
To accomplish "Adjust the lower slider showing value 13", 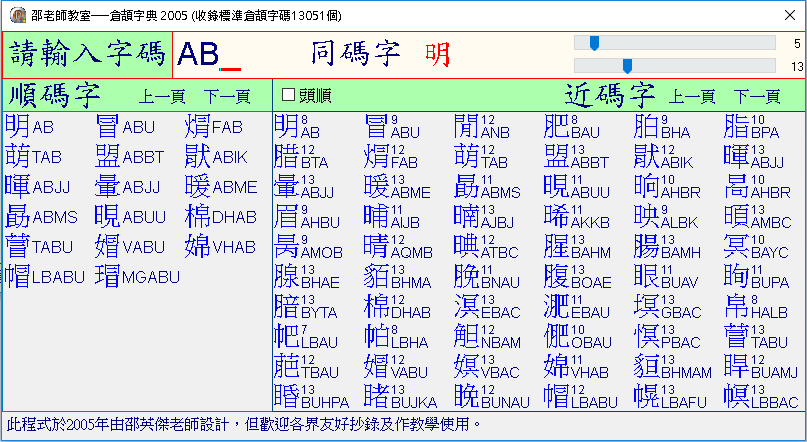I will click(x=675, y=66).
